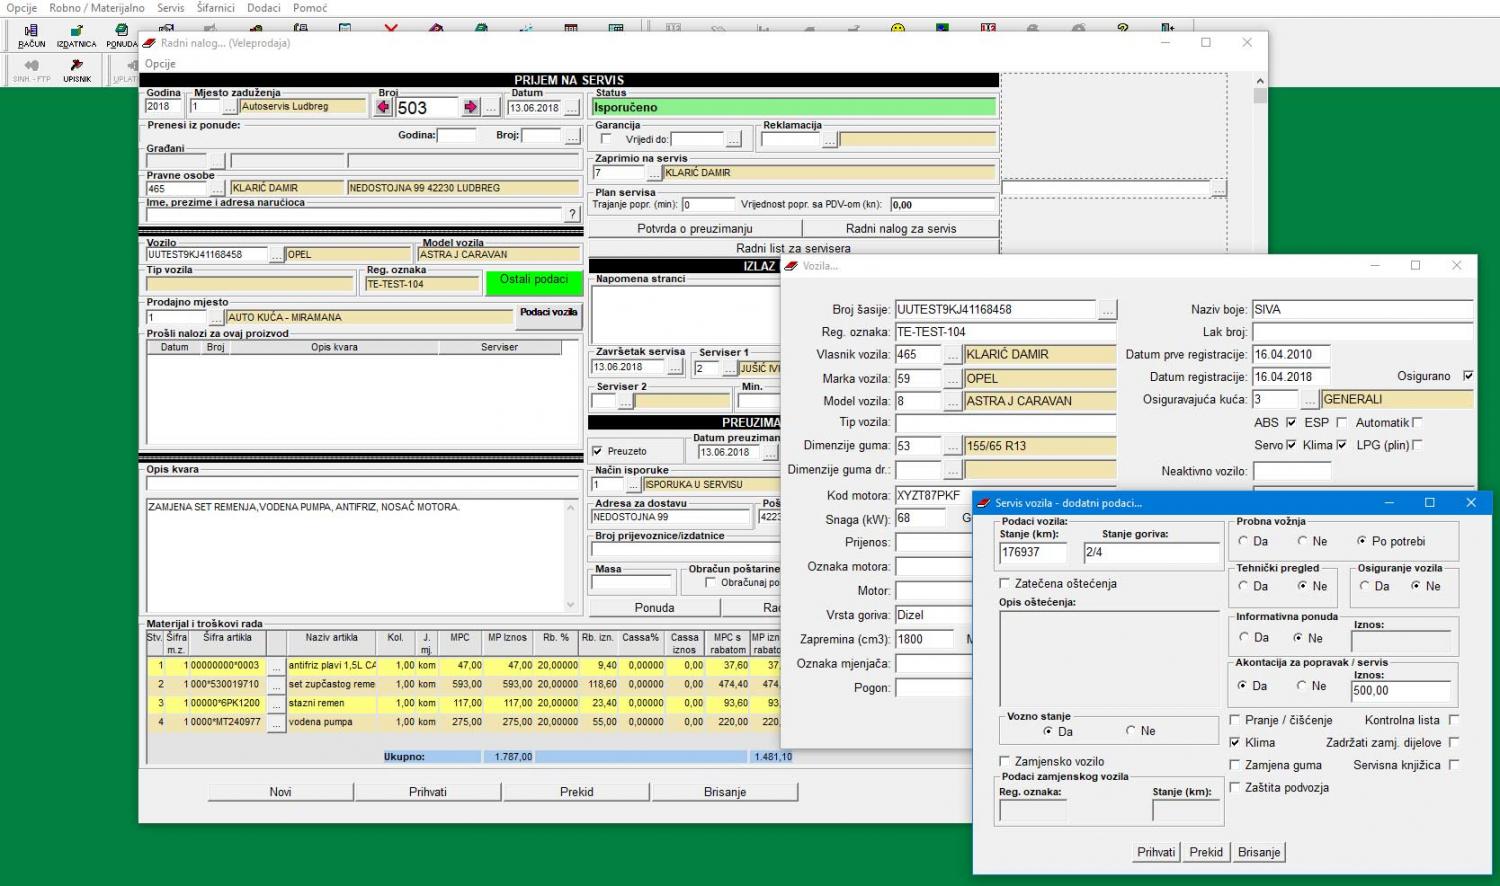Go to previous work order with left red arrow
The image size is (1500, 886).
click(x=385, y=107)
